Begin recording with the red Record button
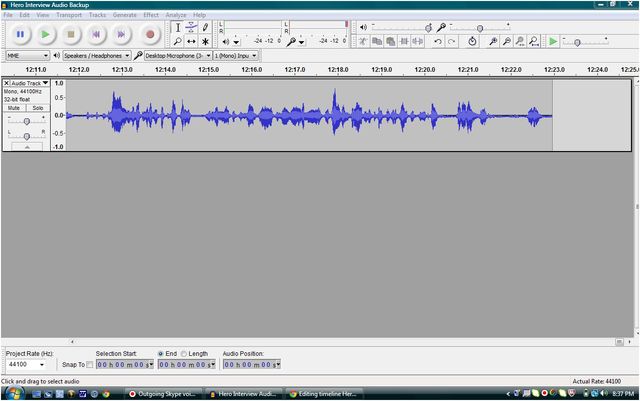The image size is (640, 401). tap(150, 34)
